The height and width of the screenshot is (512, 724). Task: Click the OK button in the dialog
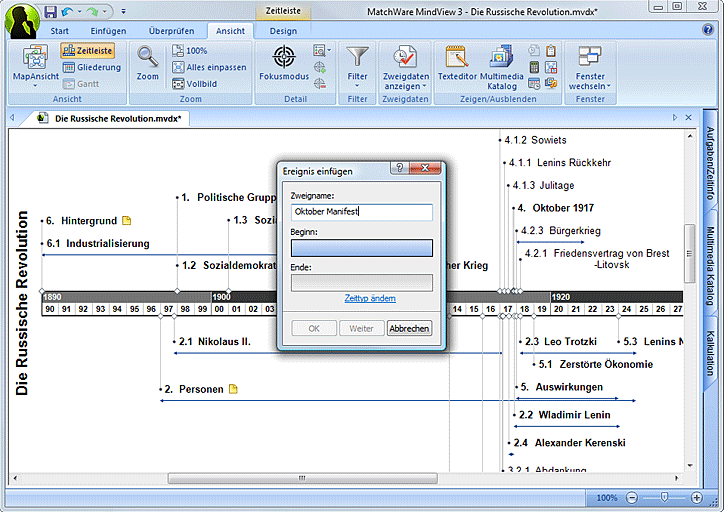[314, 329]
